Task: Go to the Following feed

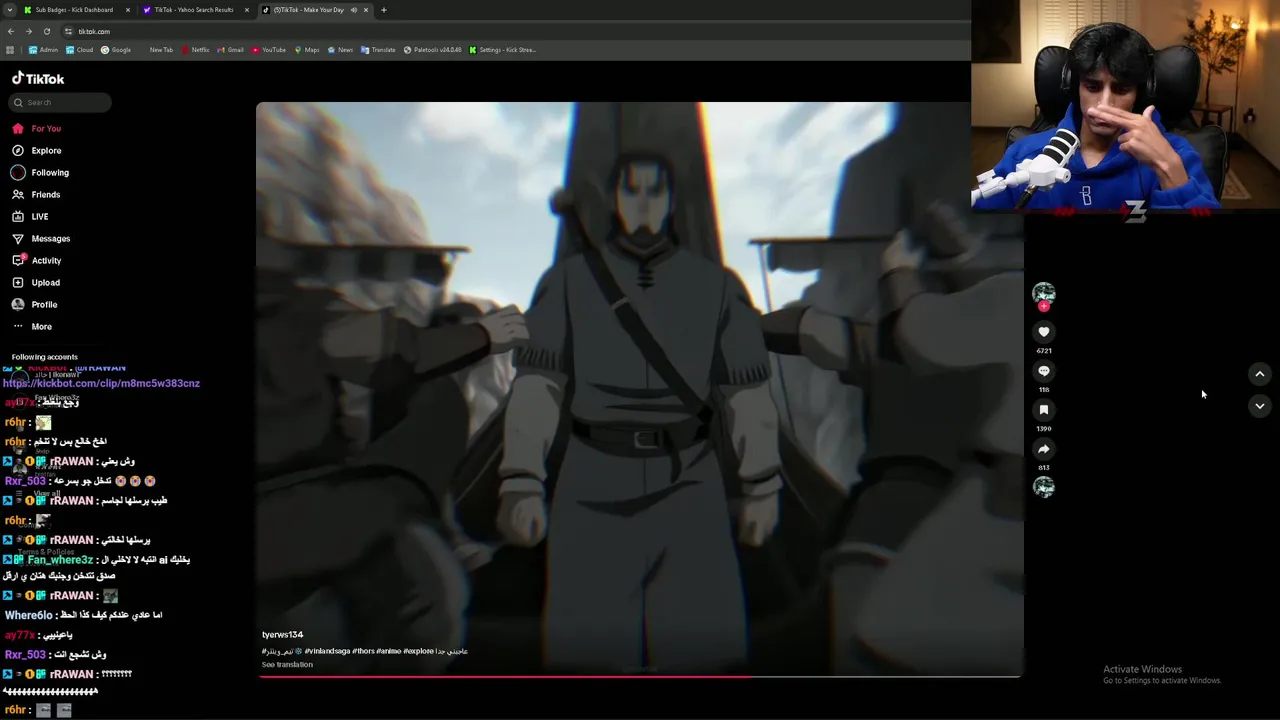Action: pyautogui.click(x=41, y=173)
